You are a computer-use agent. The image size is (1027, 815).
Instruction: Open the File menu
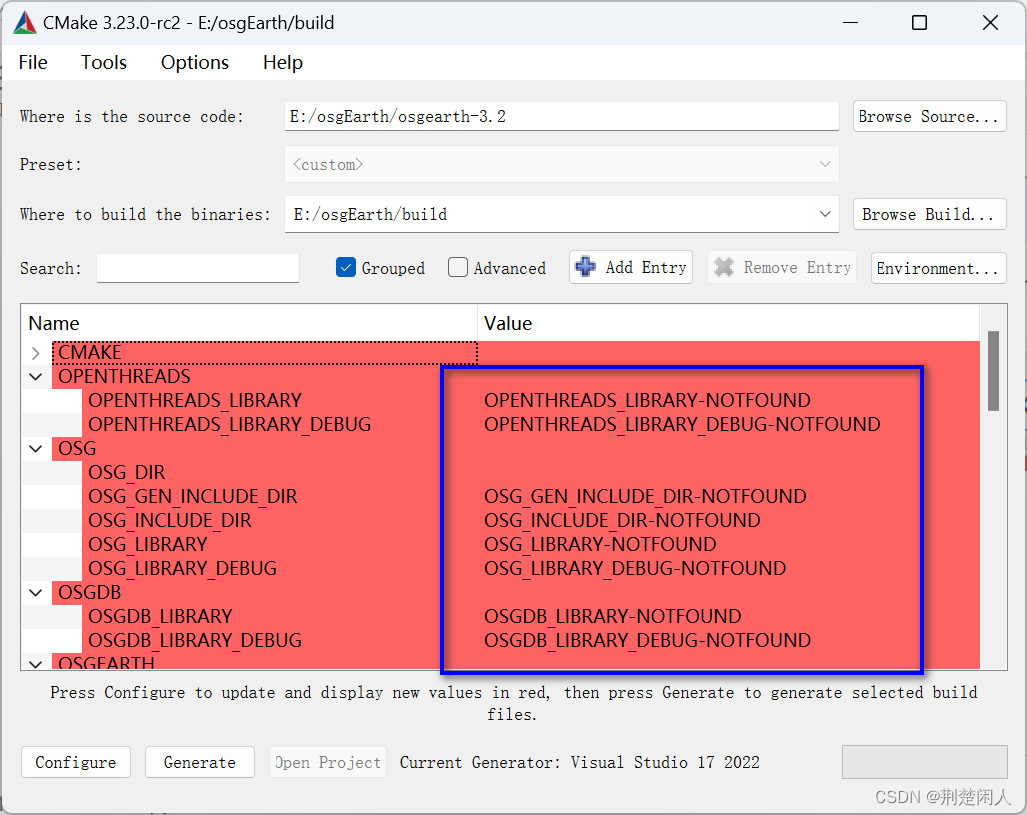click(x=33, y=62)
